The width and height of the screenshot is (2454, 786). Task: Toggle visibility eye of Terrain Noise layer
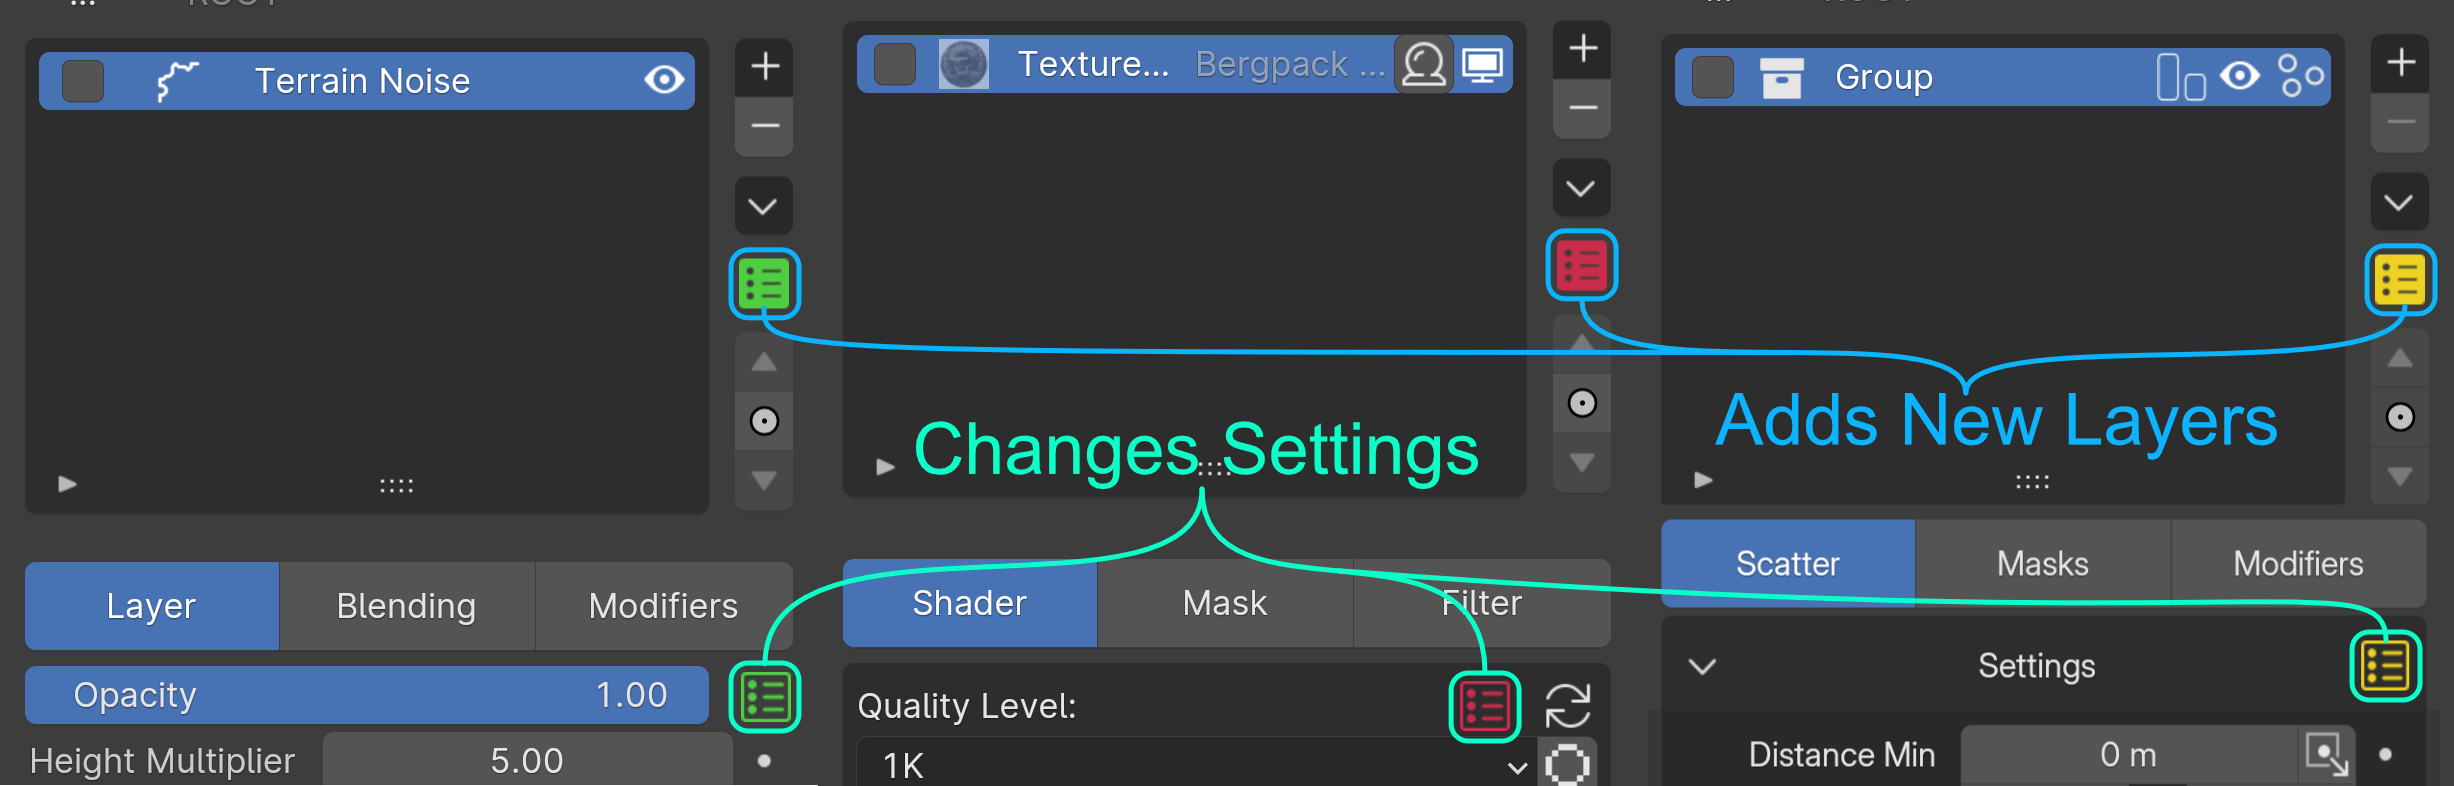coord(664,80)
